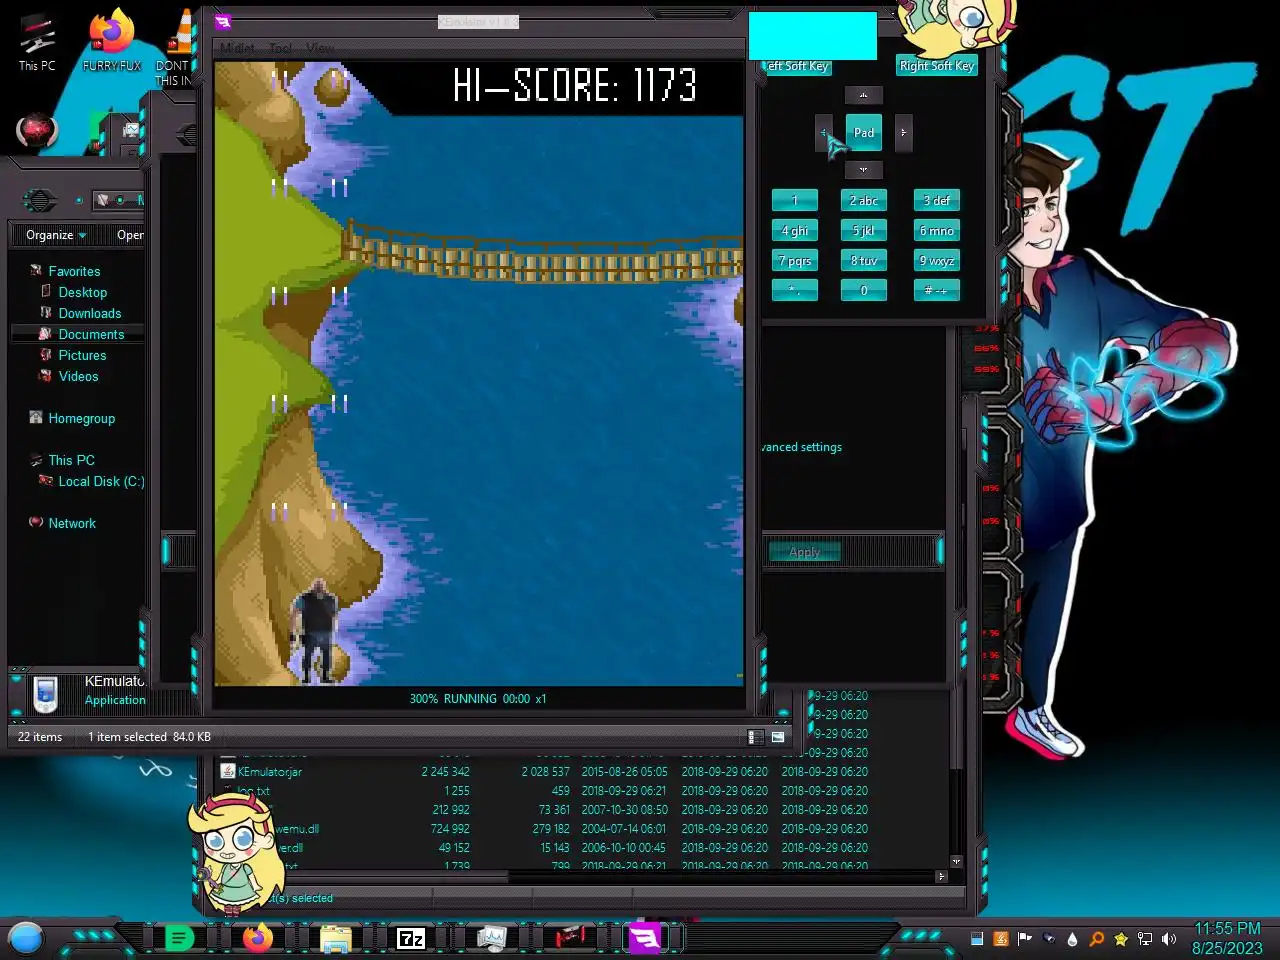Viewport: 1280px width, 960px height.
Task: Click the file manager vertical scrollbar down arrow
Action: tap(956, 861)
